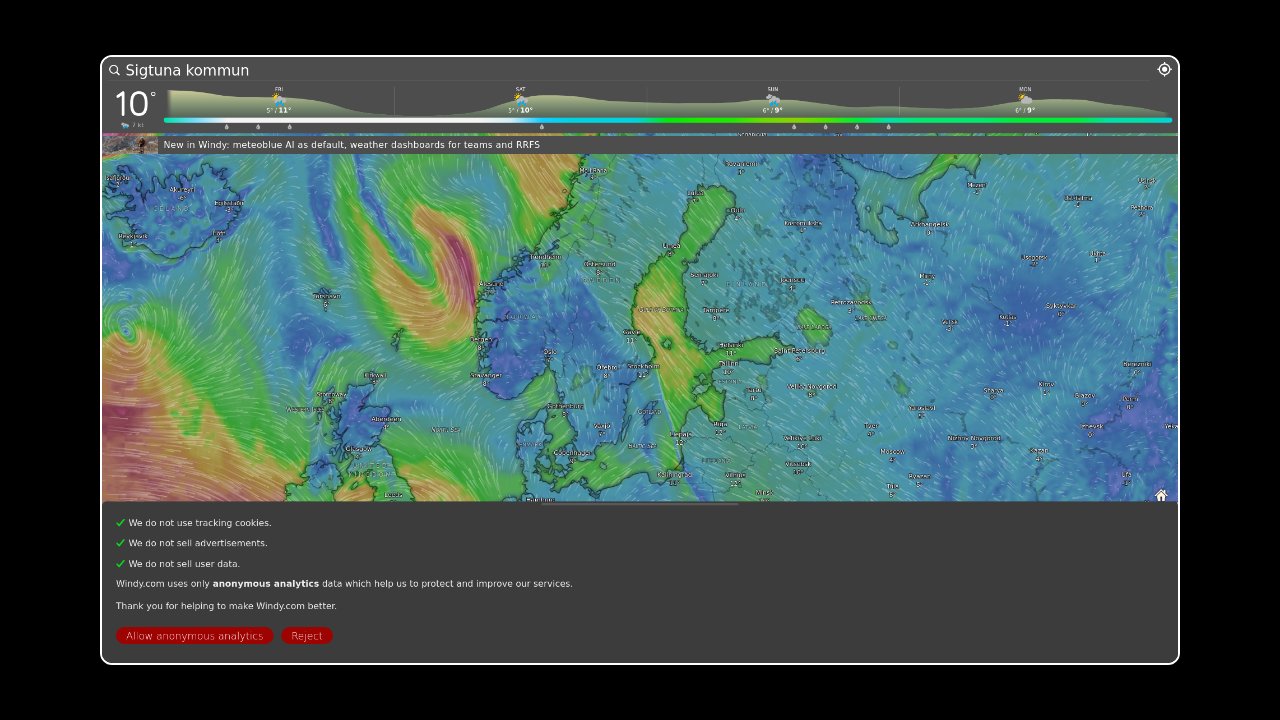Click the home icon on the map

1161,495
